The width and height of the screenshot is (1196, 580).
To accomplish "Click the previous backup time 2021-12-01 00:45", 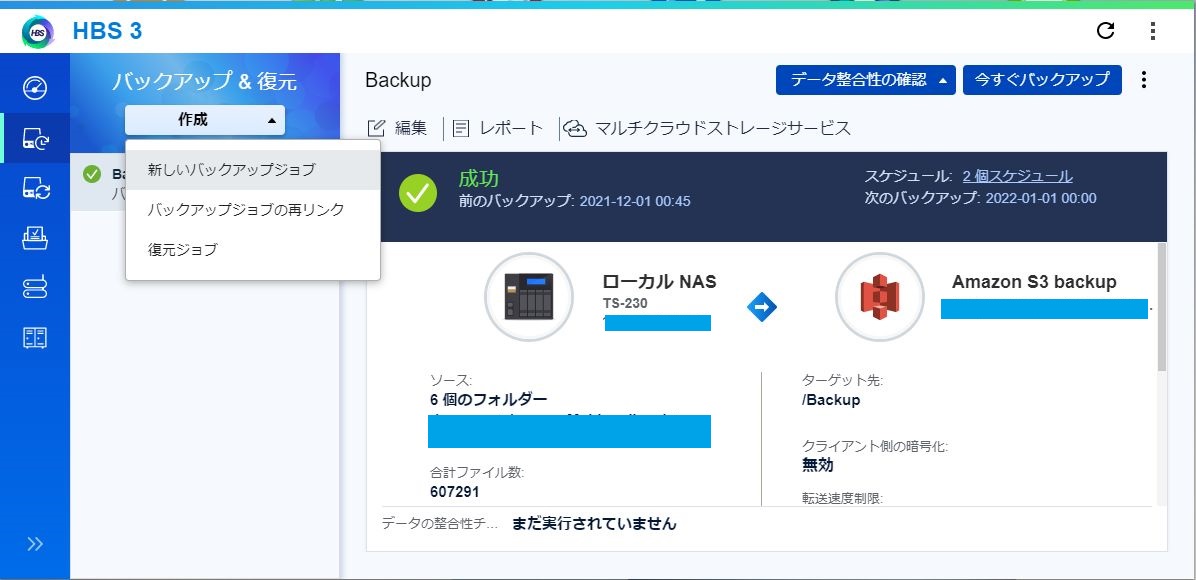I will point(635,201).
